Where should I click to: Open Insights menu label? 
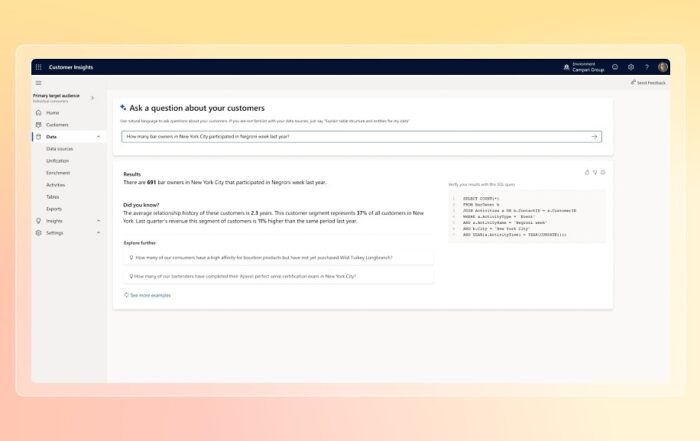pyautogui.click(x=54, y=221)
